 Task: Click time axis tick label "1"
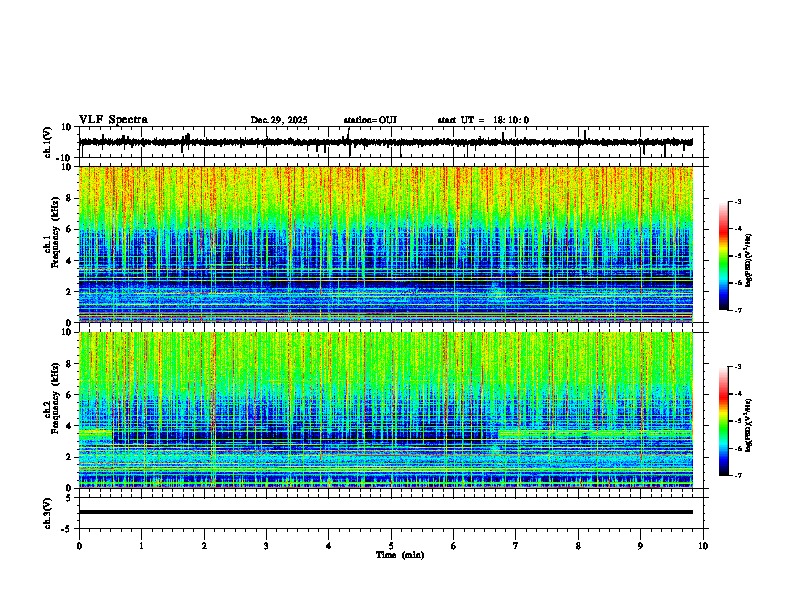tap(141, 546)
